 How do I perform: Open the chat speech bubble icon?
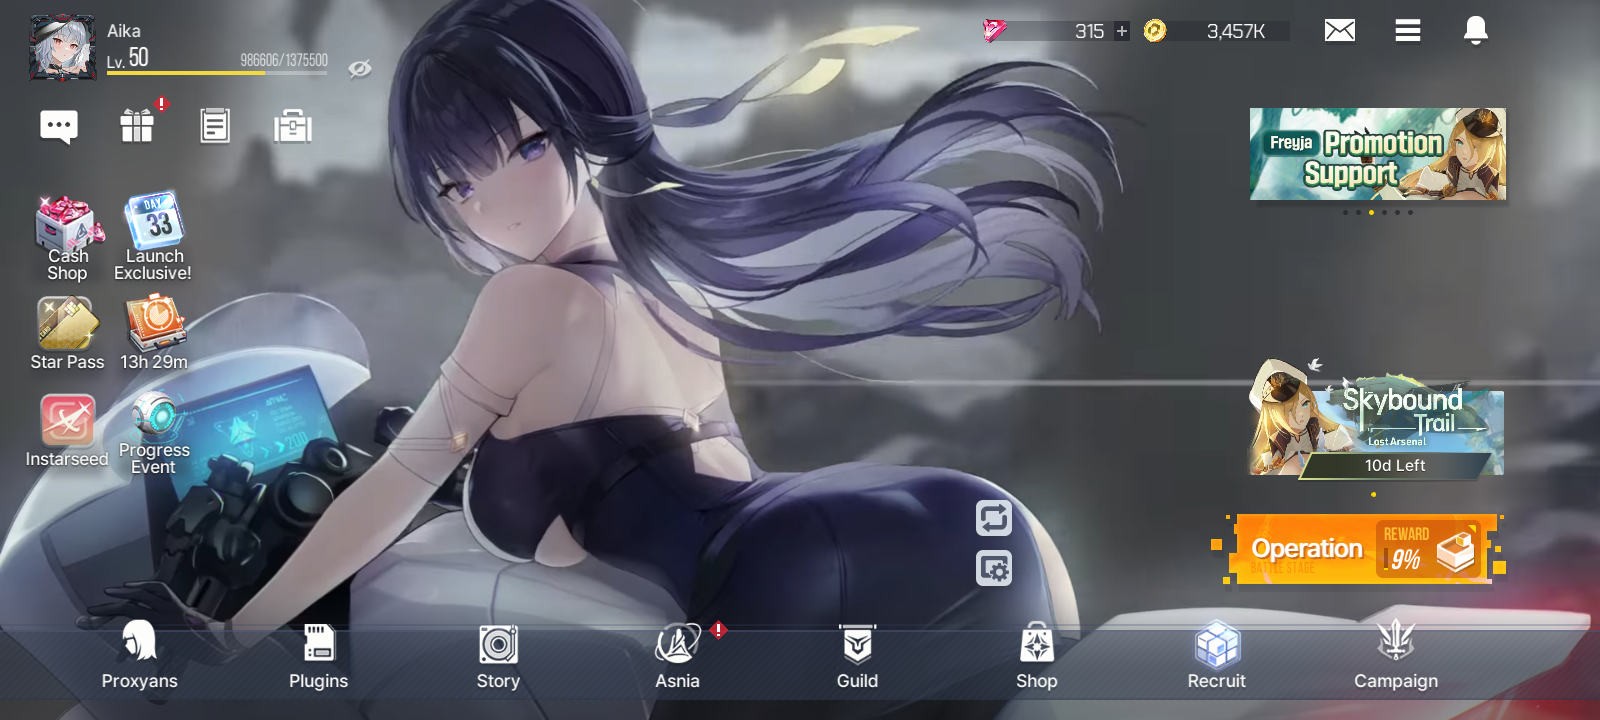tap(59, 127)
